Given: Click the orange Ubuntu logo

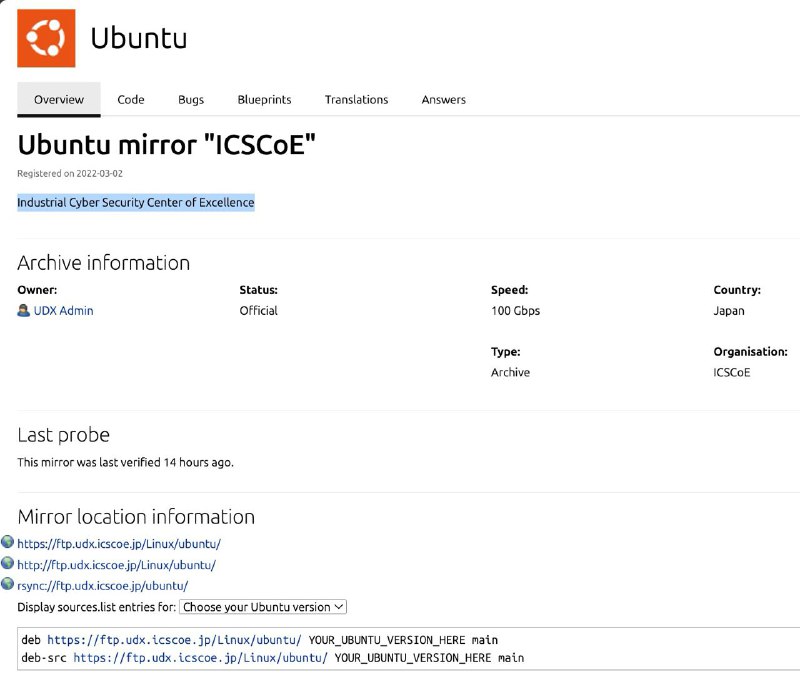Looking at the screenshot, I should click(46, 38).
